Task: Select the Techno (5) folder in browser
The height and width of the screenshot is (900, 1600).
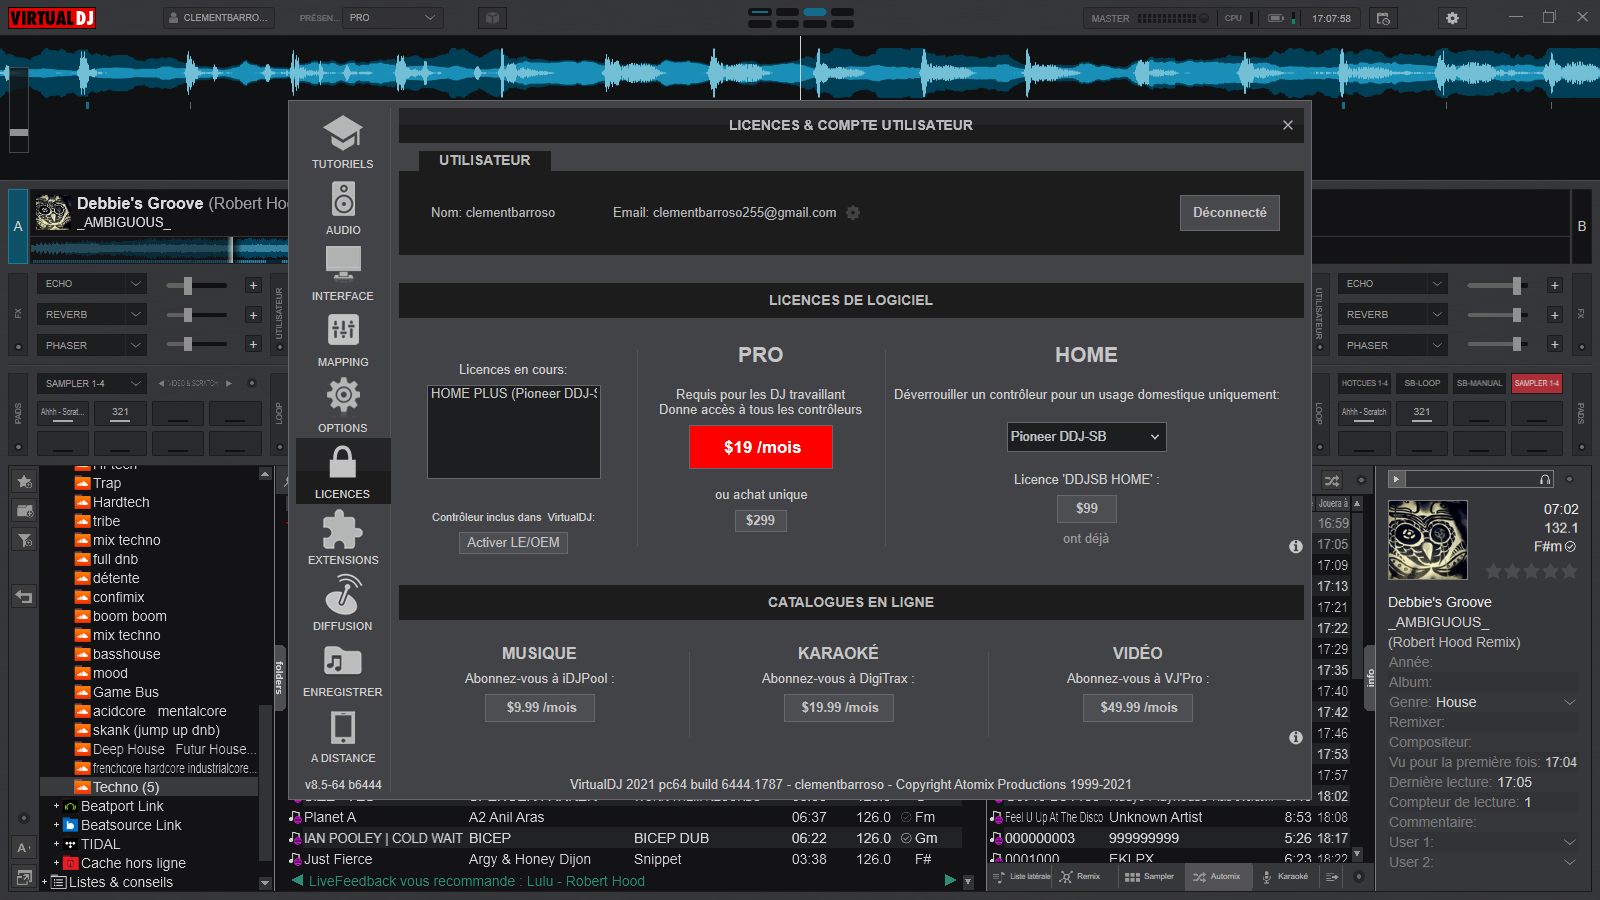Action: coord(149,787)
